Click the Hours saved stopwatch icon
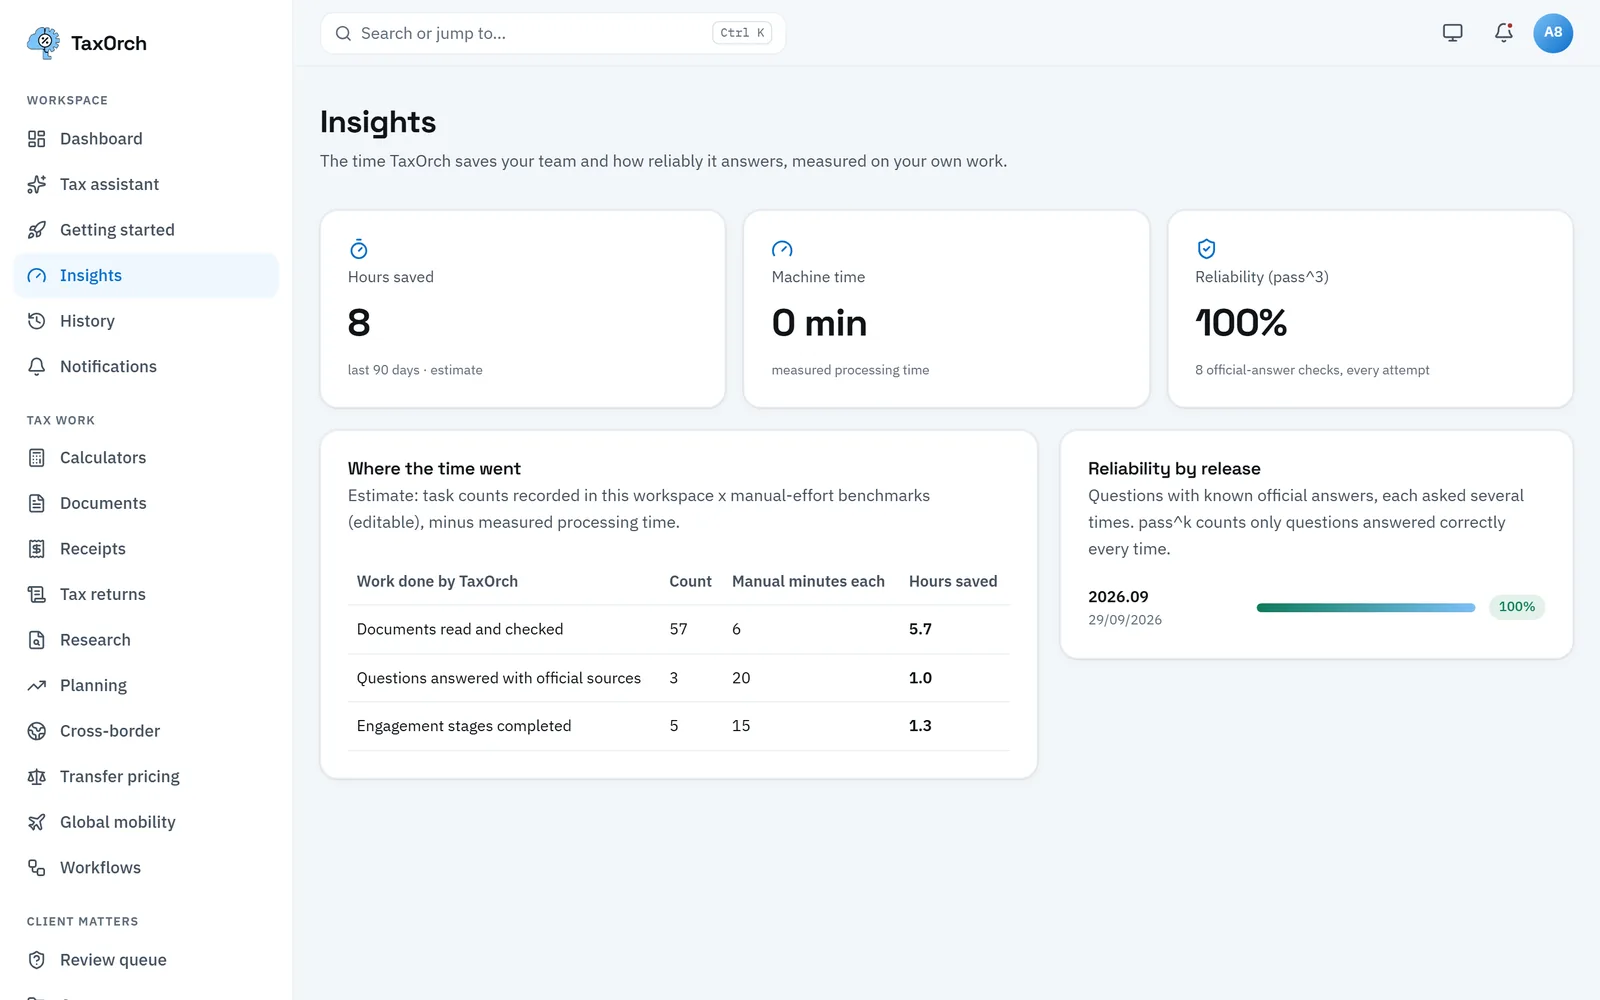1600x1000 pixels. point(359,249)
